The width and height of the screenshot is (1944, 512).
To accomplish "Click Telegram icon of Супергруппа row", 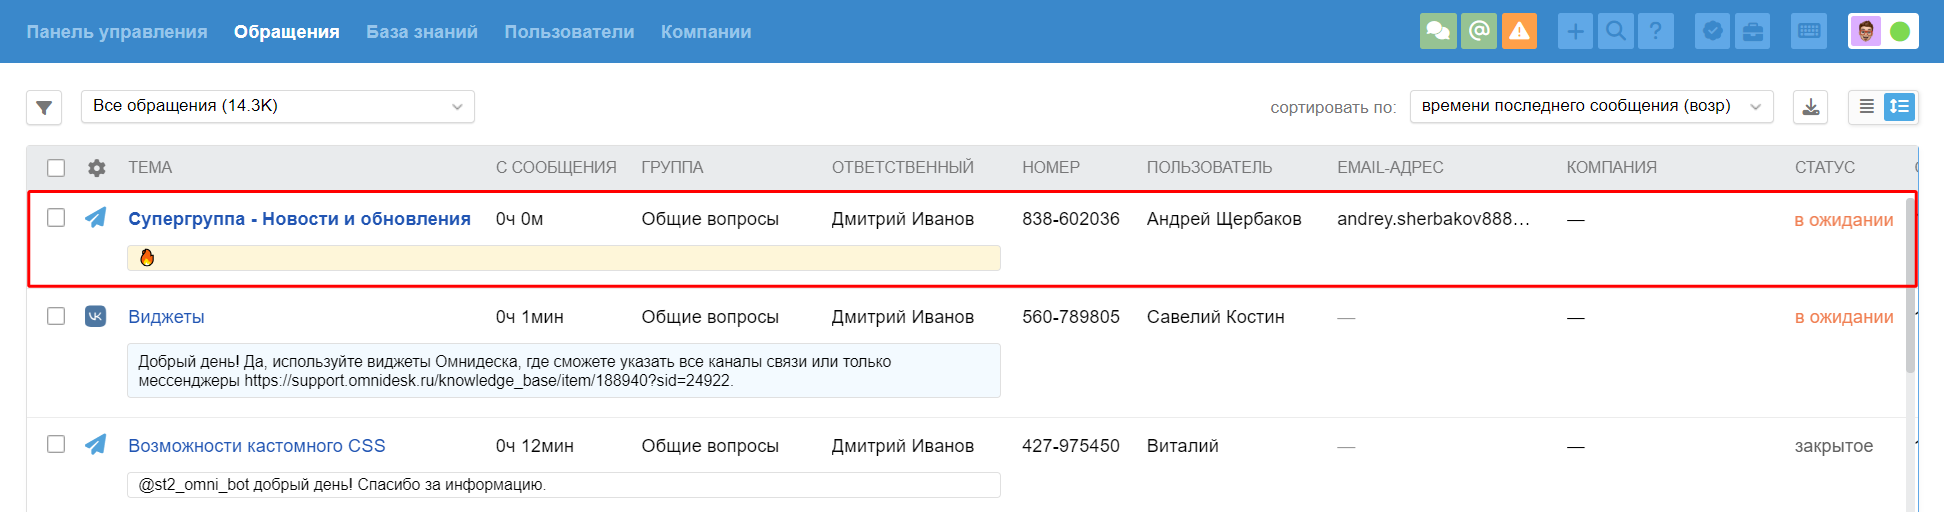I will [96, 217].
